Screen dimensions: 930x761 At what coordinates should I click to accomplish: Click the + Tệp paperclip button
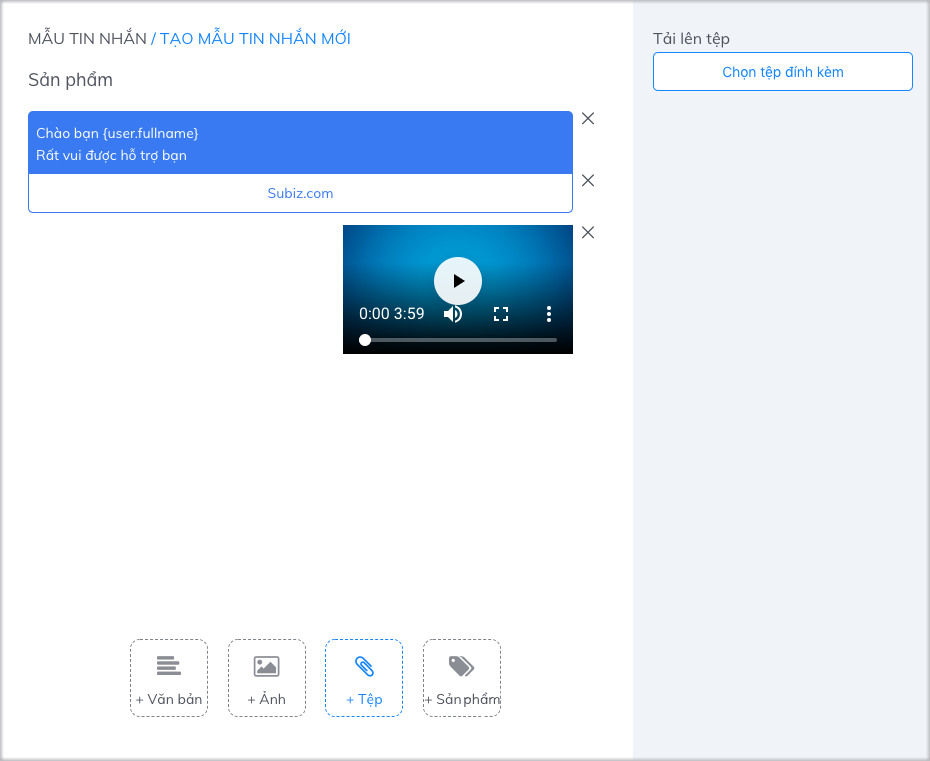point(364,678)
